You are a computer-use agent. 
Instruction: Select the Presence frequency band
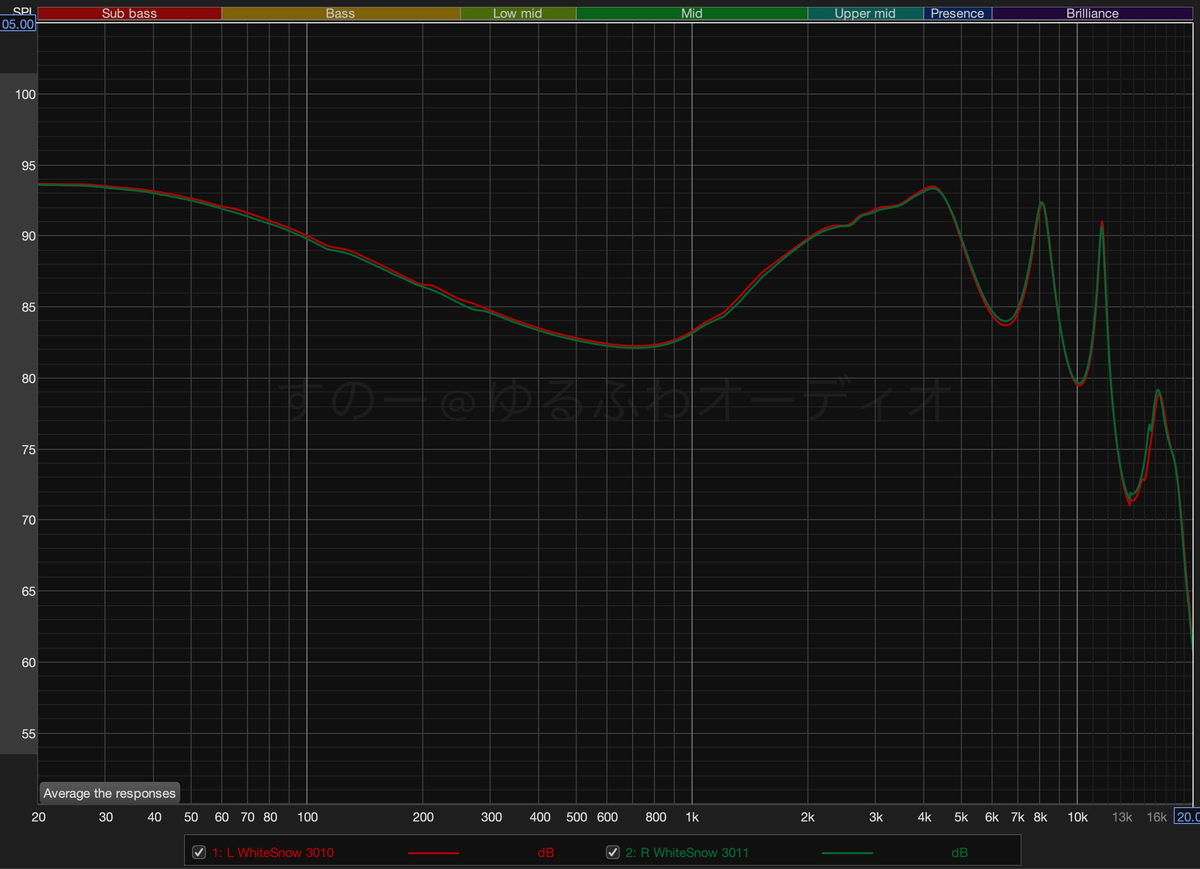958,14
